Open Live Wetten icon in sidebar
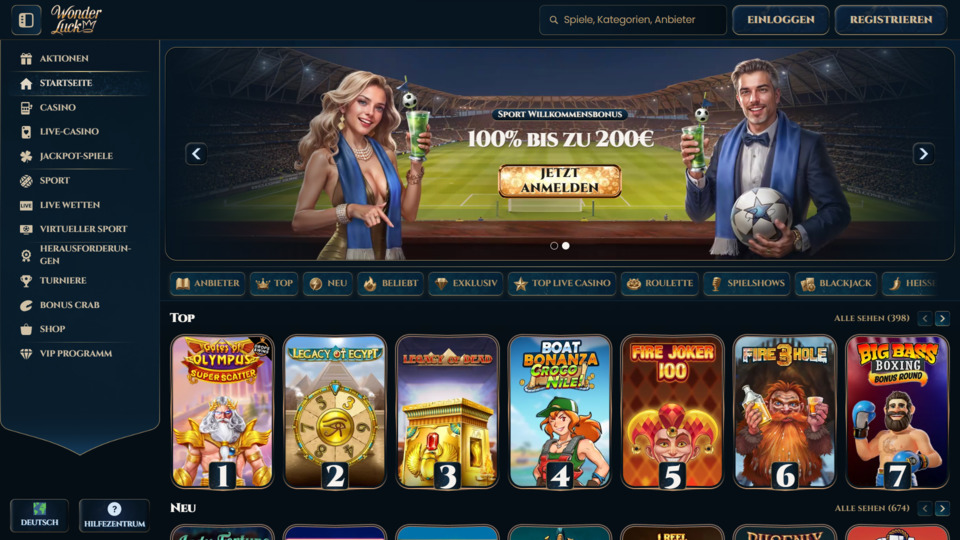This screenshot has height=540, width=960. click(26, 205)
